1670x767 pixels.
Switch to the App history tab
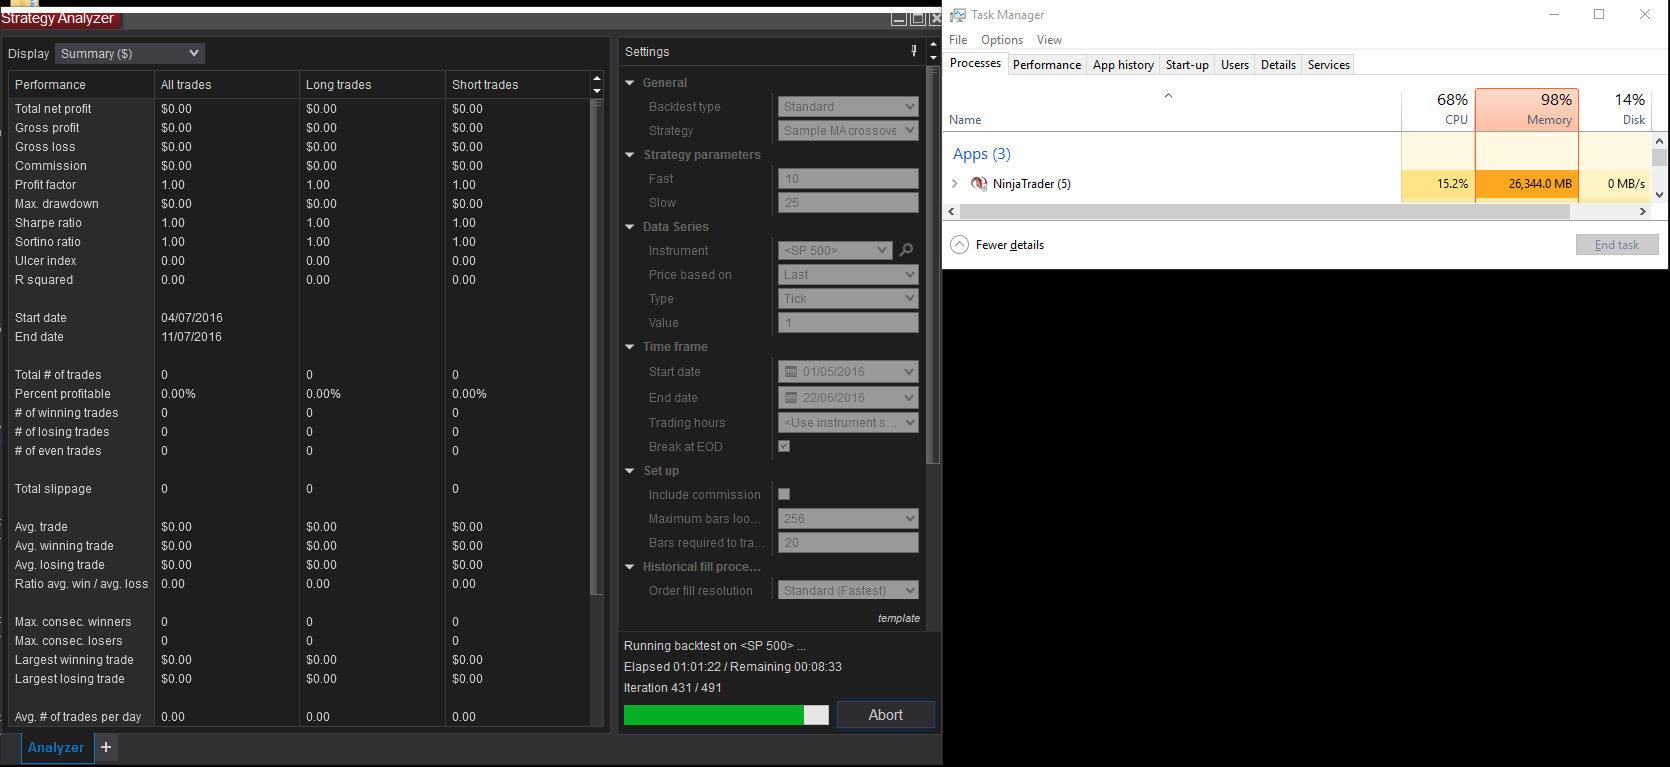pos(1123,65)
